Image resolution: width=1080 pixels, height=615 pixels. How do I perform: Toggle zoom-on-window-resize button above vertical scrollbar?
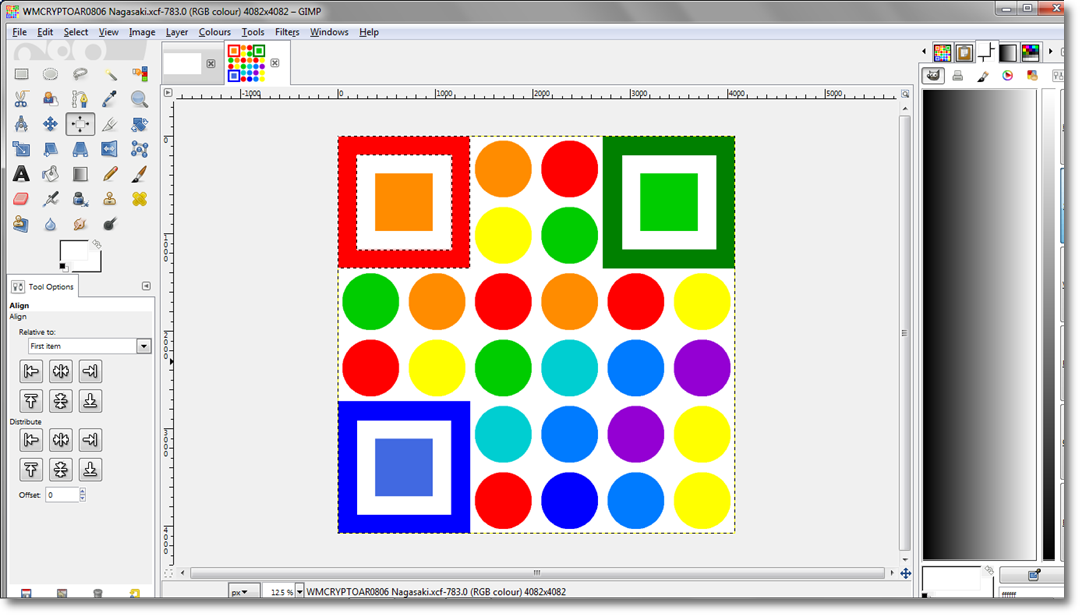tap(905, 94)
